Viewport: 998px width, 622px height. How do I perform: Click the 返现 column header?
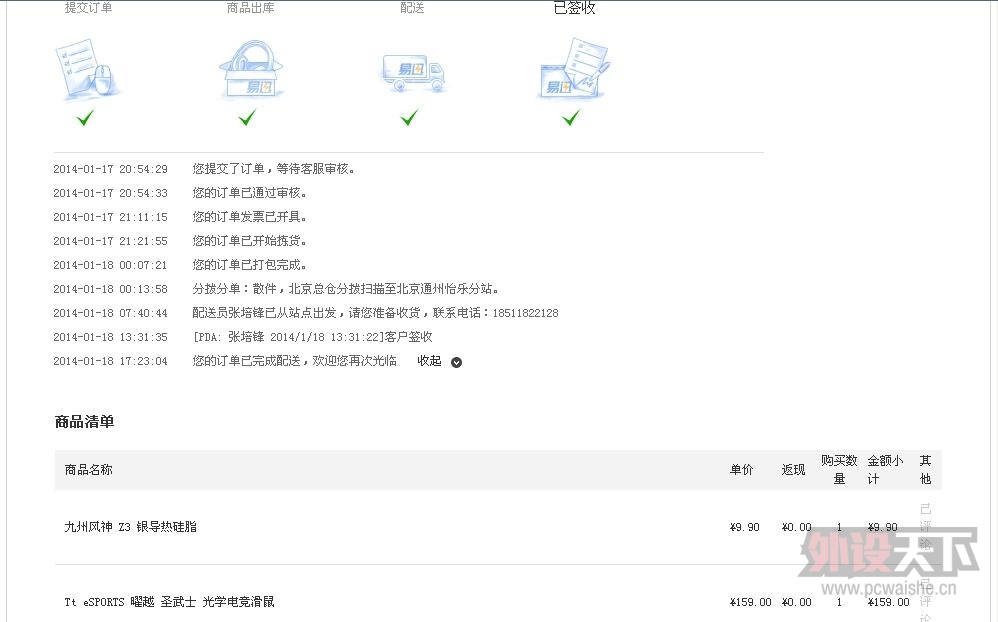pyautogui.click(x=793, y=470)
